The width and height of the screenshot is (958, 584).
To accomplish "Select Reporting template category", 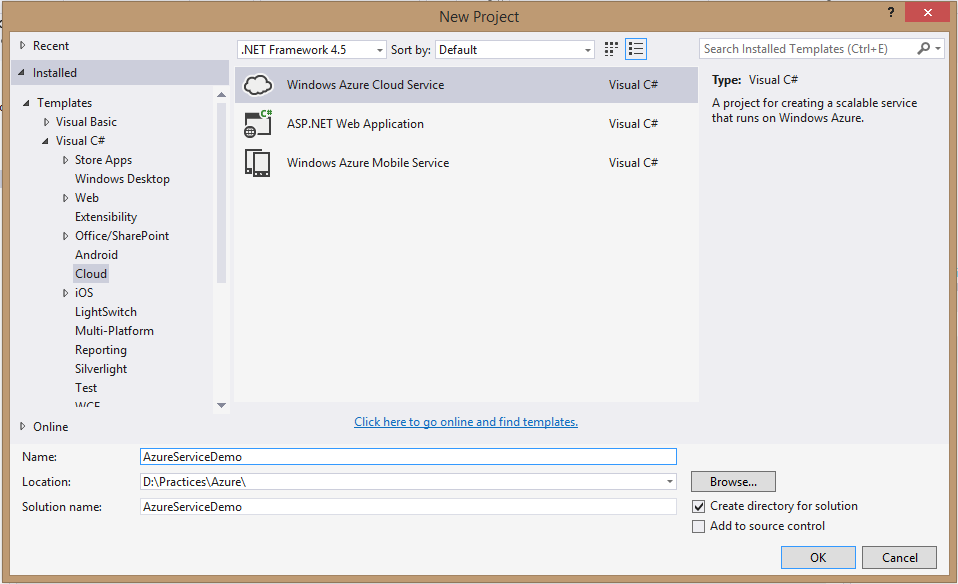I will pyautogui.click(x=101, y=350).
